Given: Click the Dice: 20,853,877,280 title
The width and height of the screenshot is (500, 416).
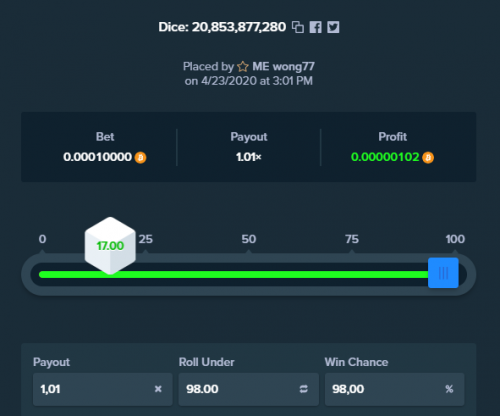Looking at the screenshot, I should (222, 27).
